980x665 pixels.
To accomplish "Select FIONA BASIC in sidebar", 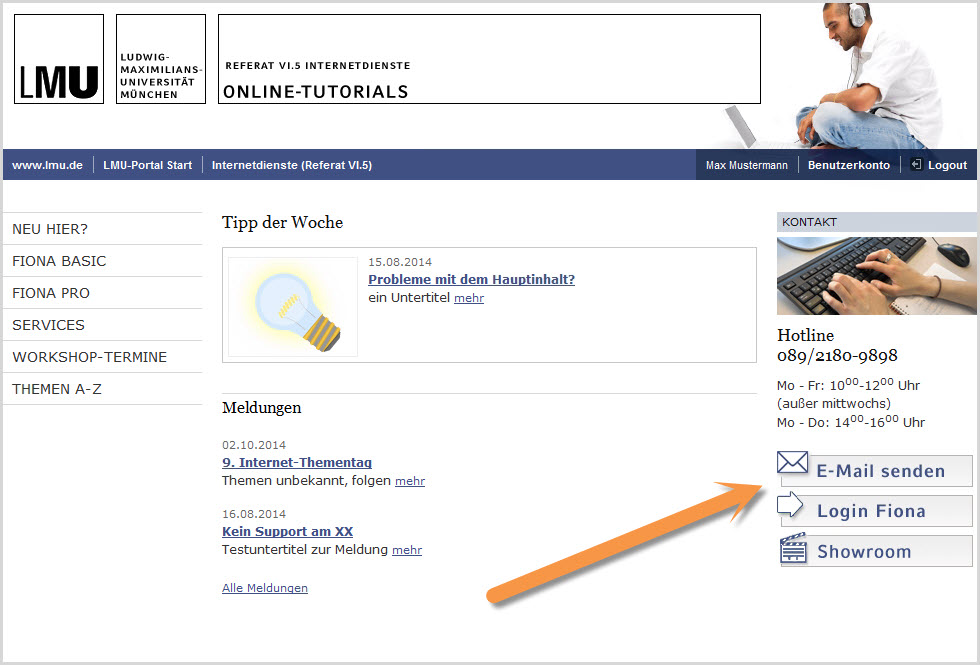I will 102,261.
